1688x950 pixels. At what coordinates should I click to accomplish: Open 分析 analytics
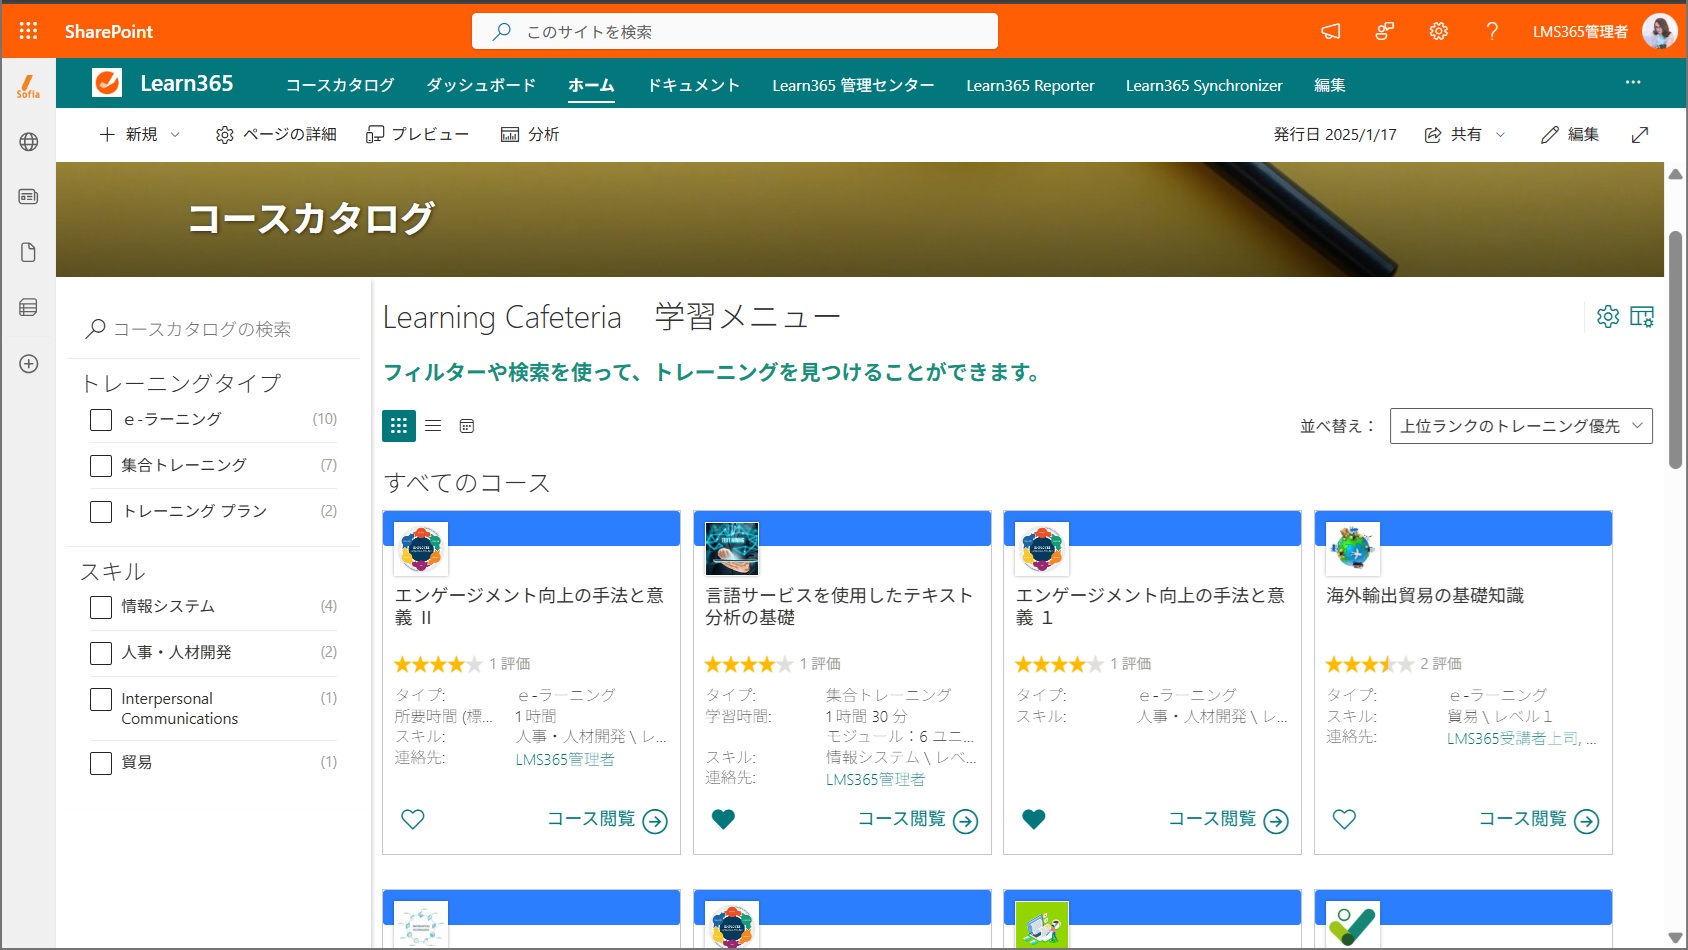pyautogui.click(x=529, y=134)
